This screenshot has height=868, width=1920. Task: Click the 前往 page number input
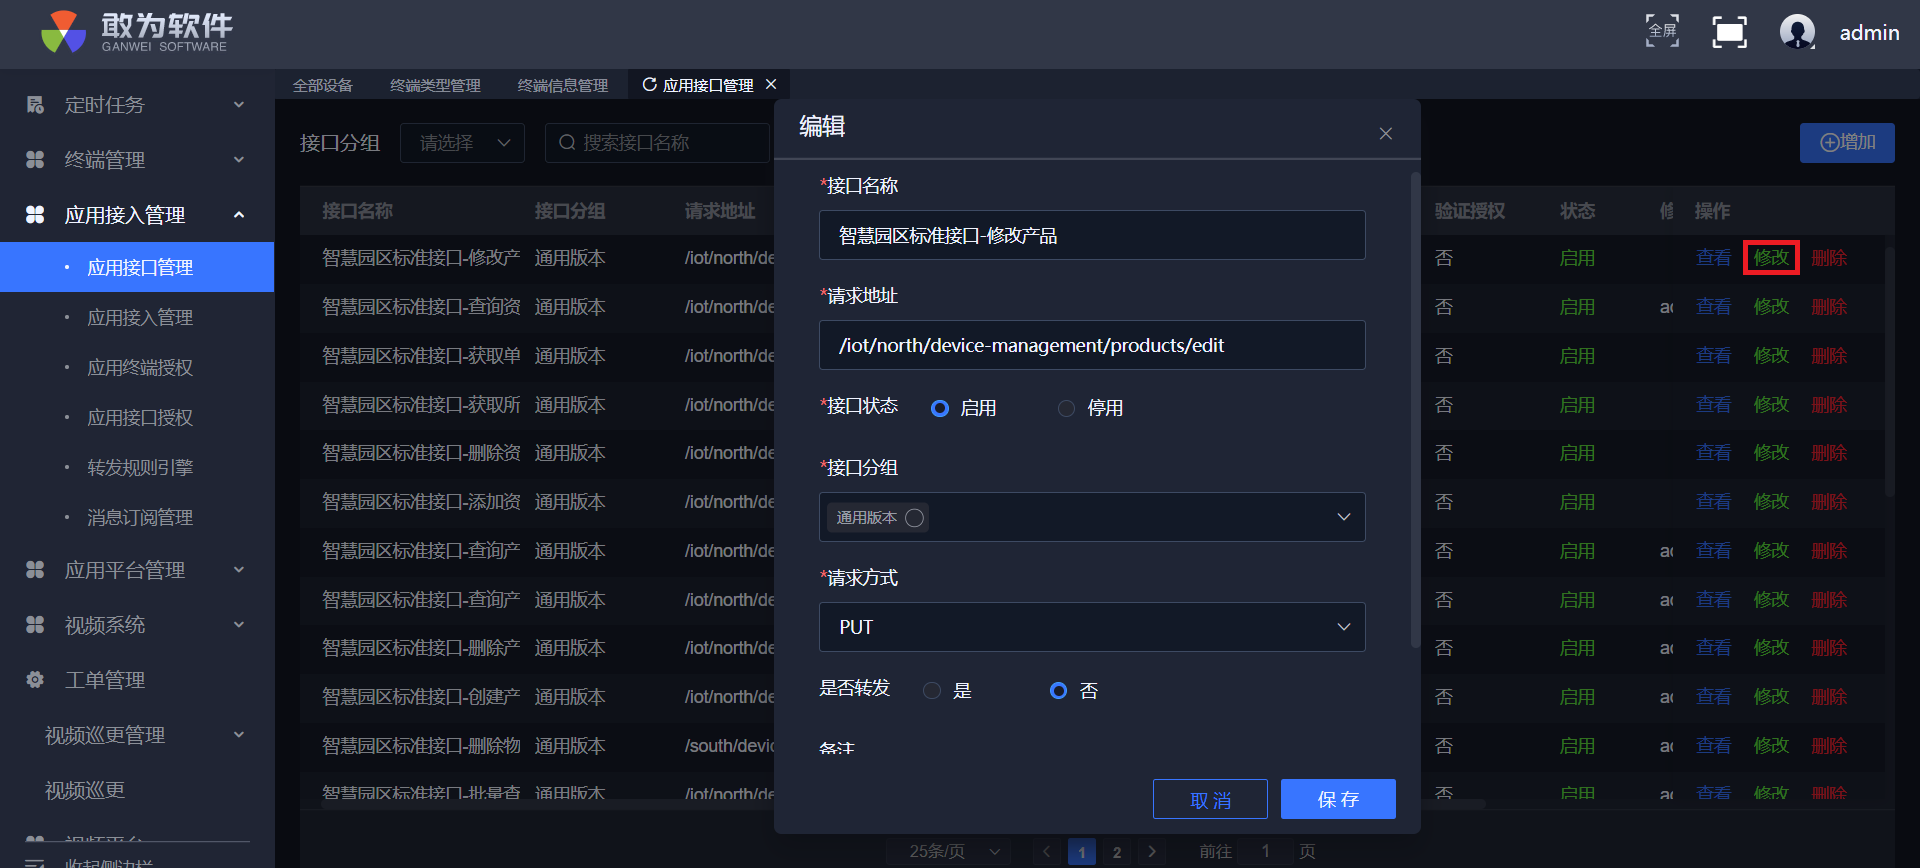pos(1265,852)
